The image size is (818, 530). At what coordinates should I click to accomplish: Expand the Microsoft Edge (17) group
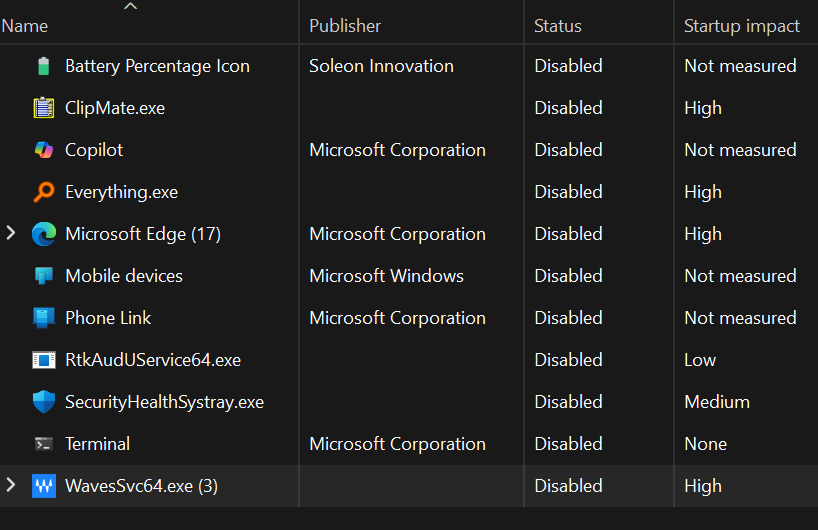(x=10, y=233)
